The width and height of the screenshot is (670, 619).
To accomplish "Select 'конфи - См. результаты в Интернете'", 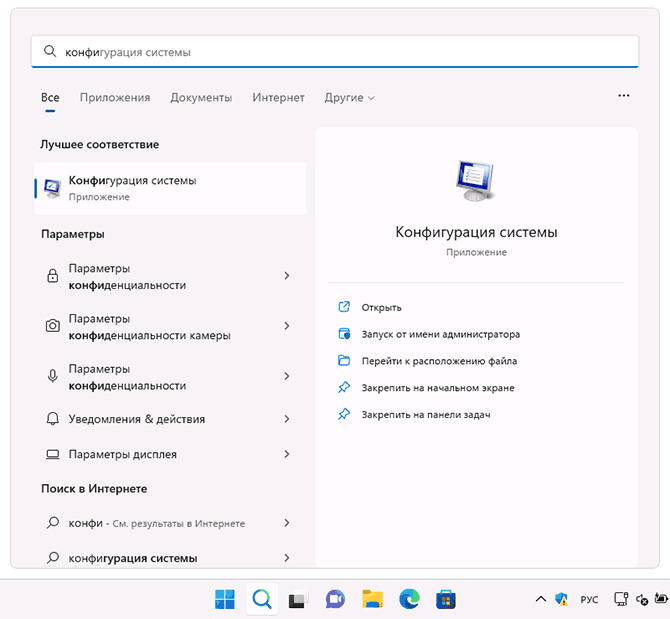I will pyautogui.click(x=170, y=523).
